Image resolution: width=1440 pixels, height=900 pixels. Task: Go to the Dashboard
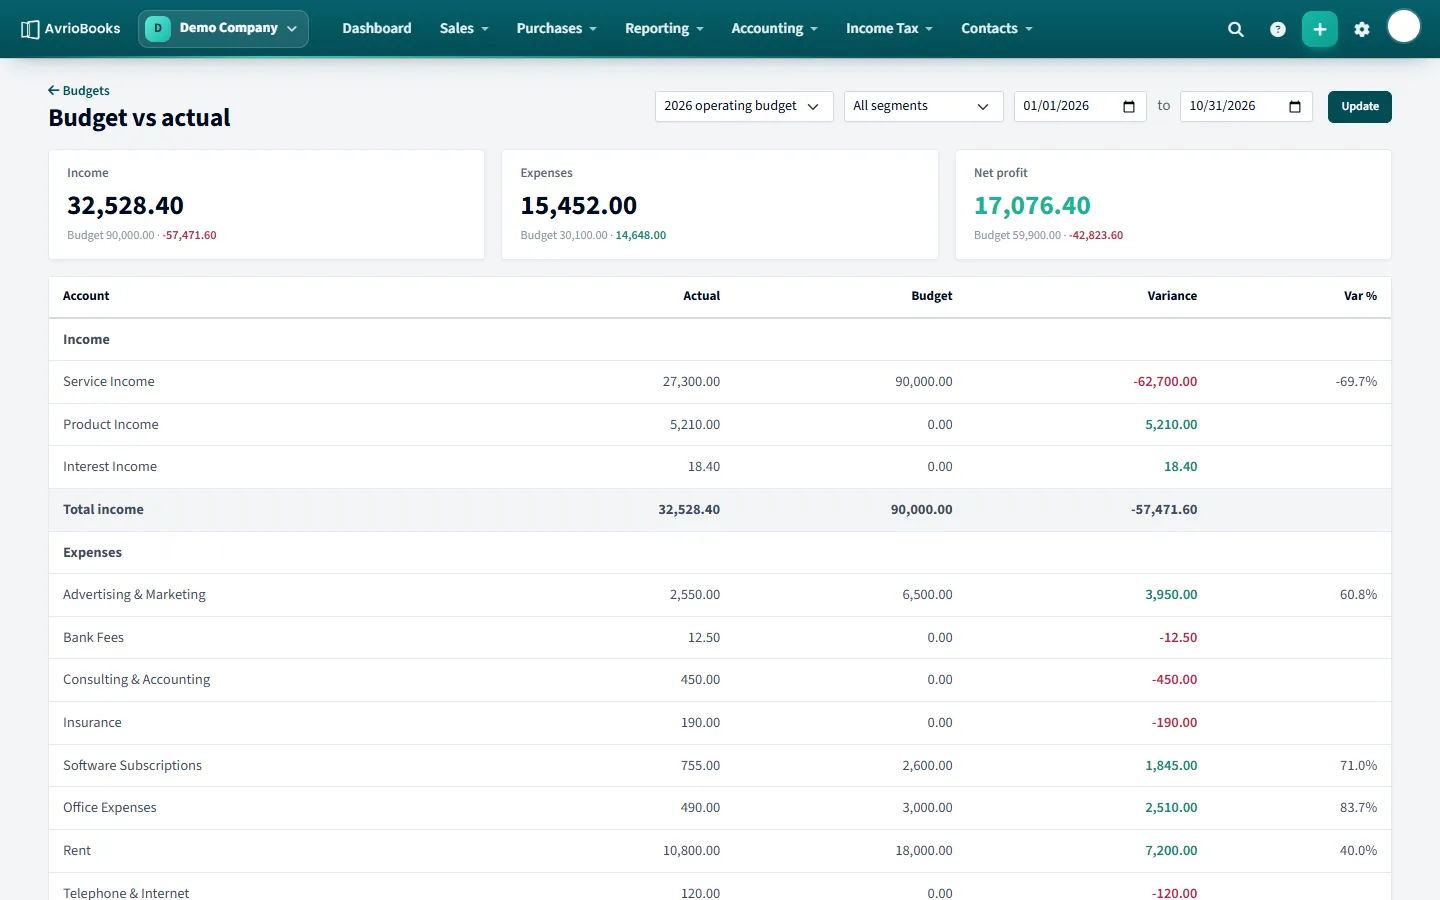click(x=377, y=29)
